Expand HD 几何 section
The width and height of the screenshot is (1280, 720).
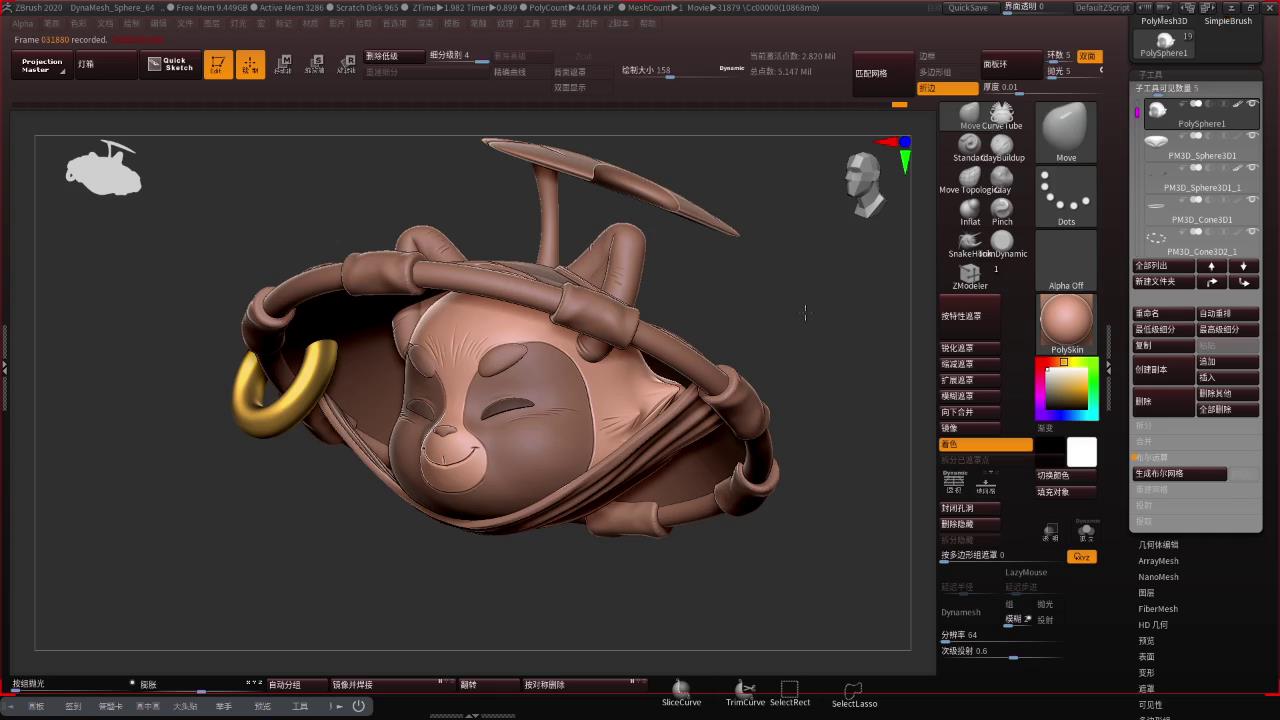(x=1153, y=625)
